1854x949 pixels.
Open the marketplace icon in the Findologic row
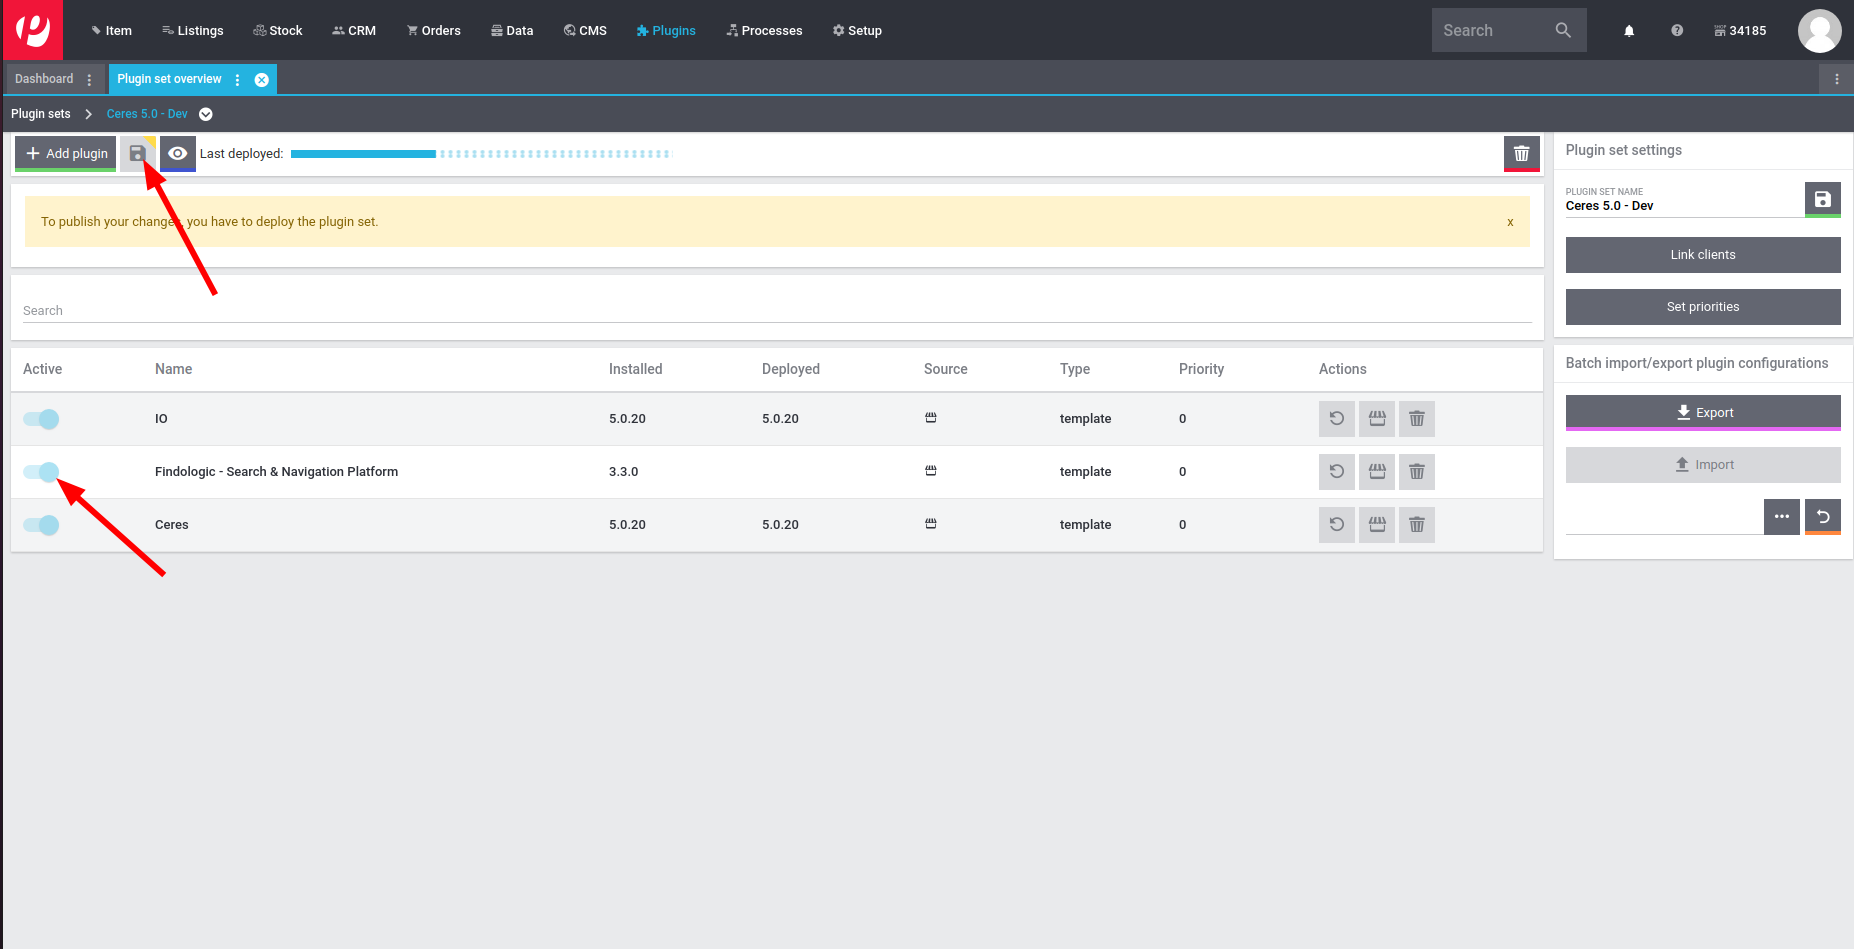point(1377,472)
